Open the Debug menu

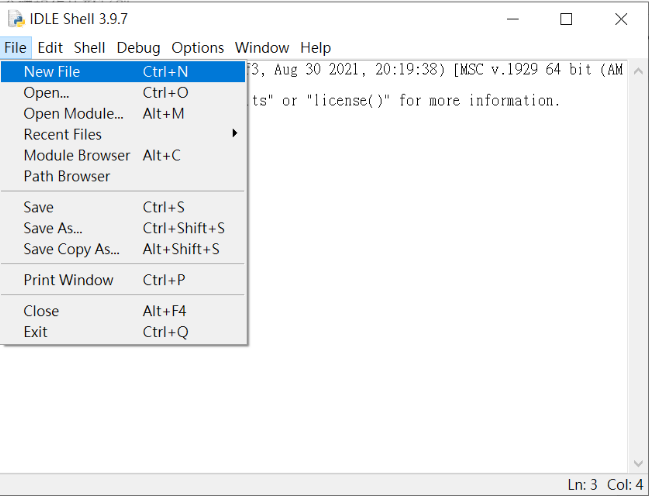point(138,48)
